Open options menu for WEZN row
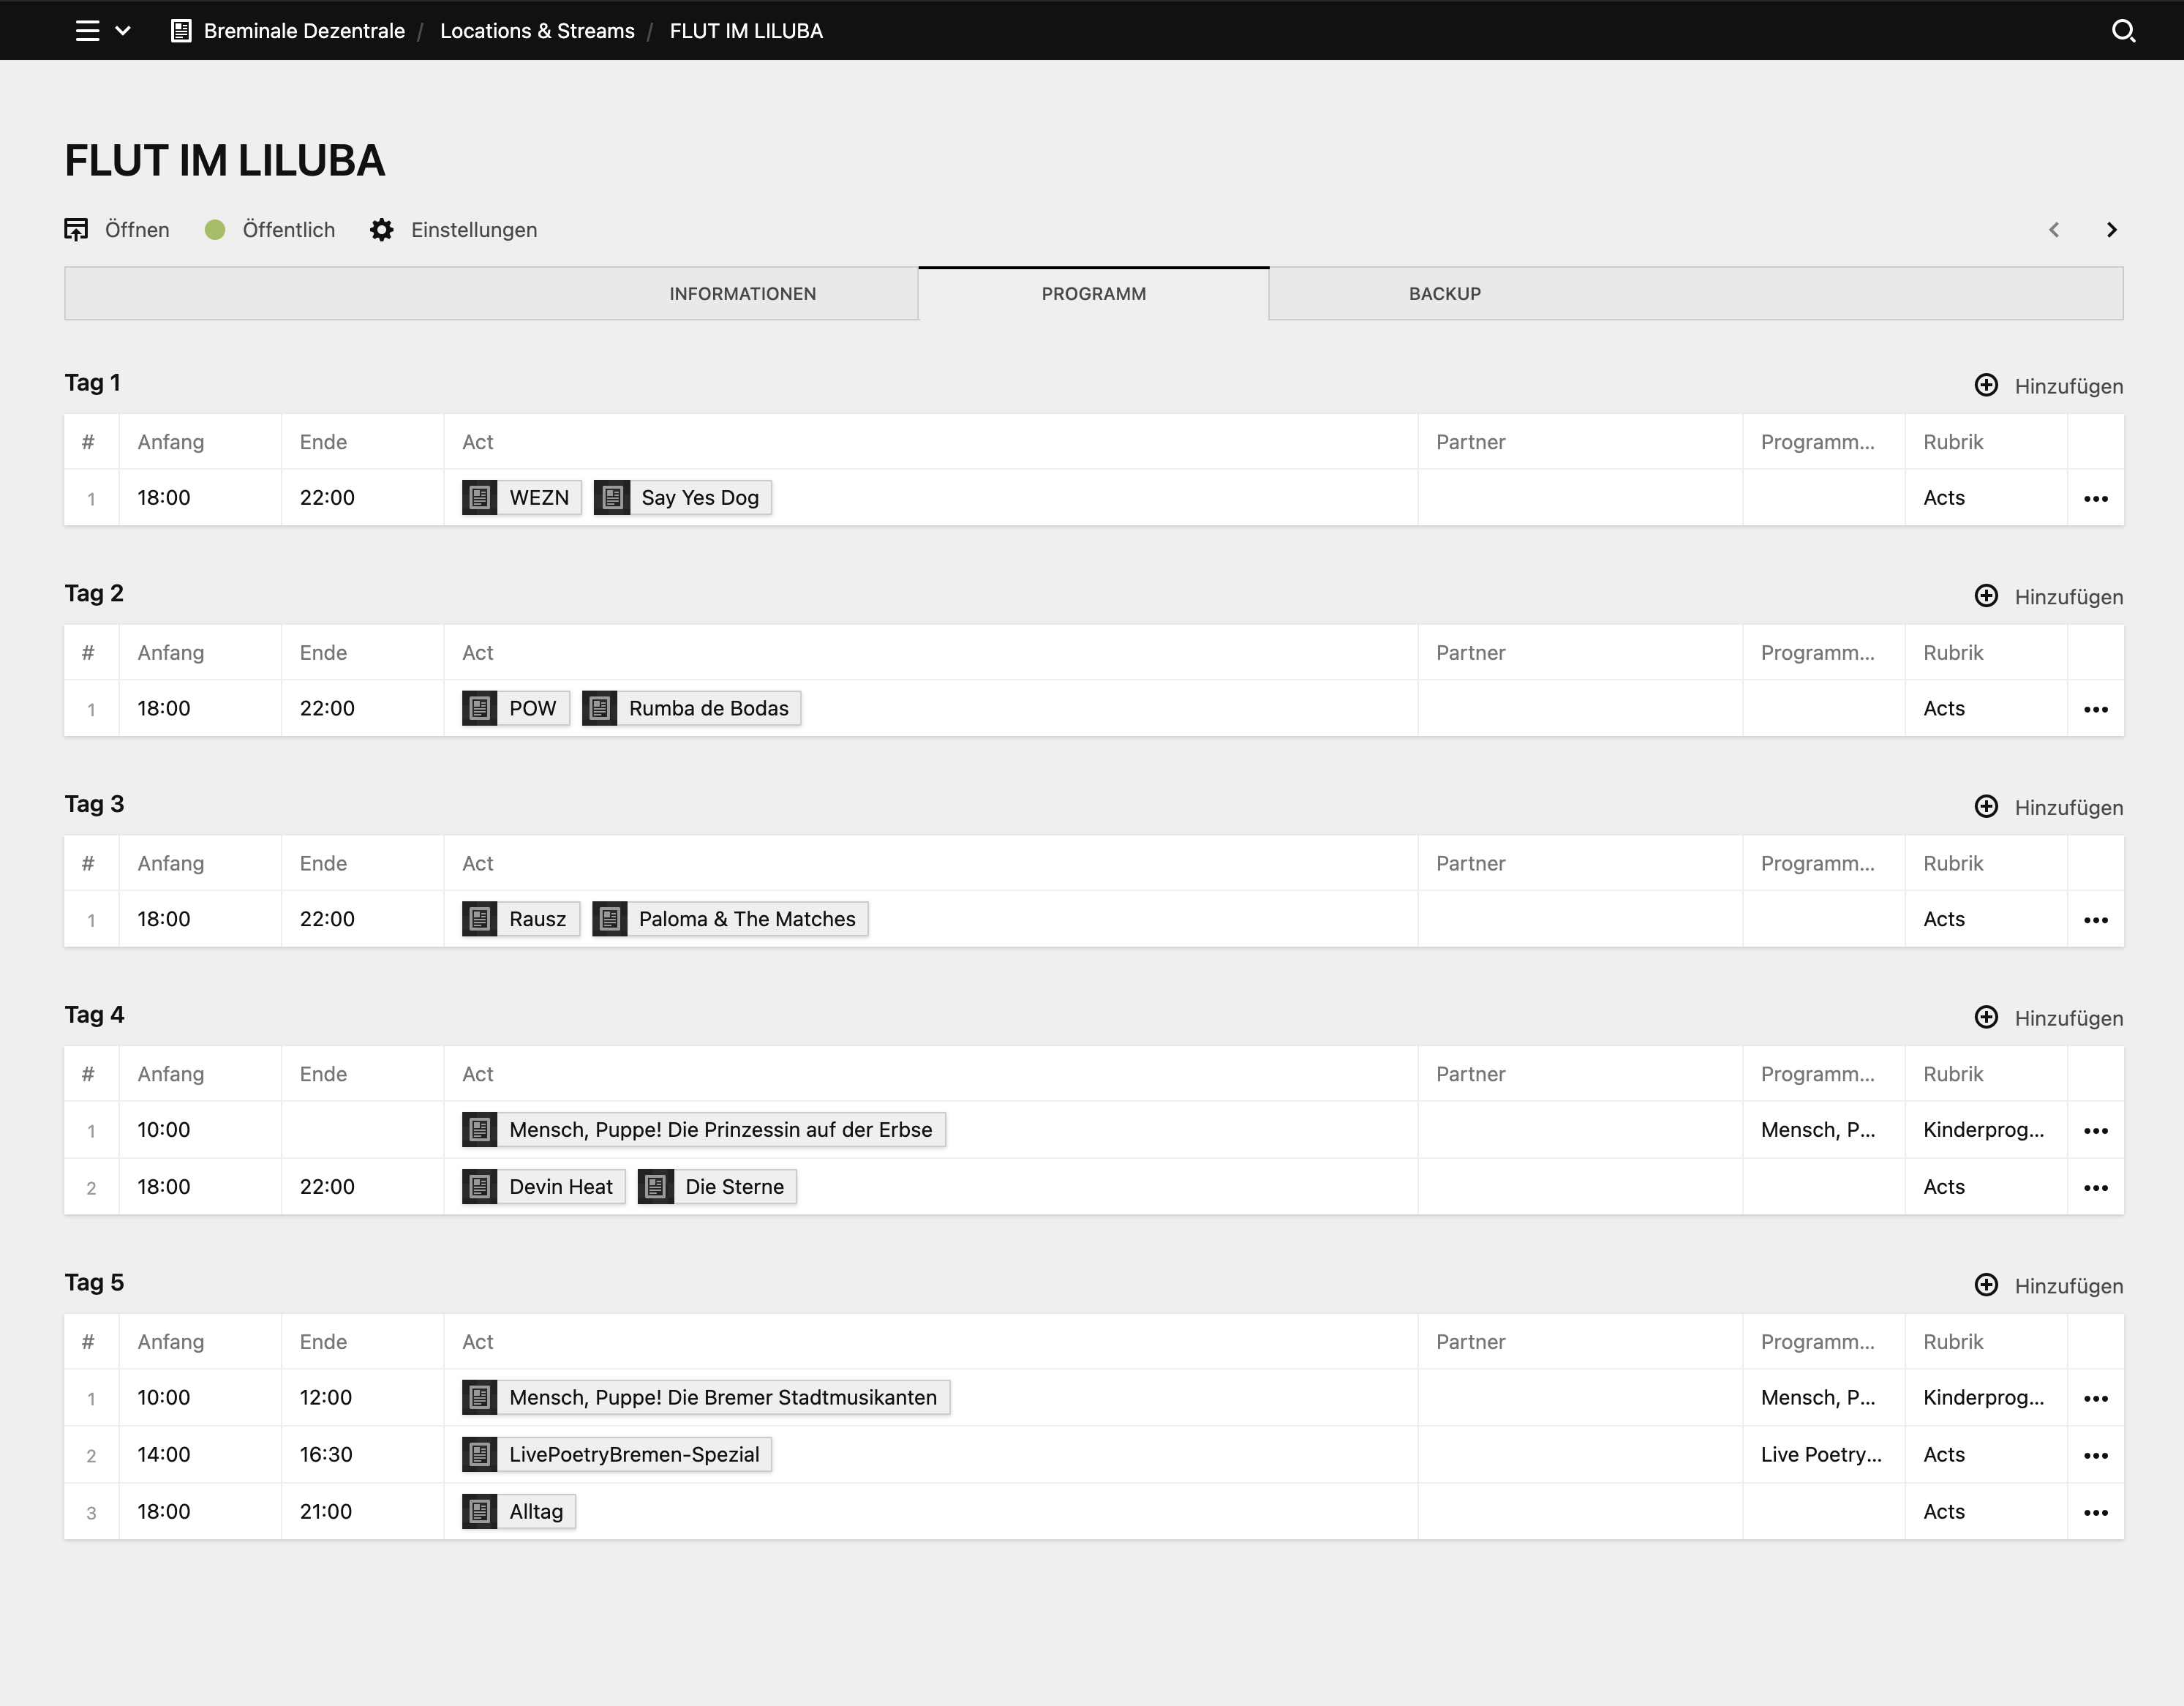2184x1706 pixels. click(2095, 498)
